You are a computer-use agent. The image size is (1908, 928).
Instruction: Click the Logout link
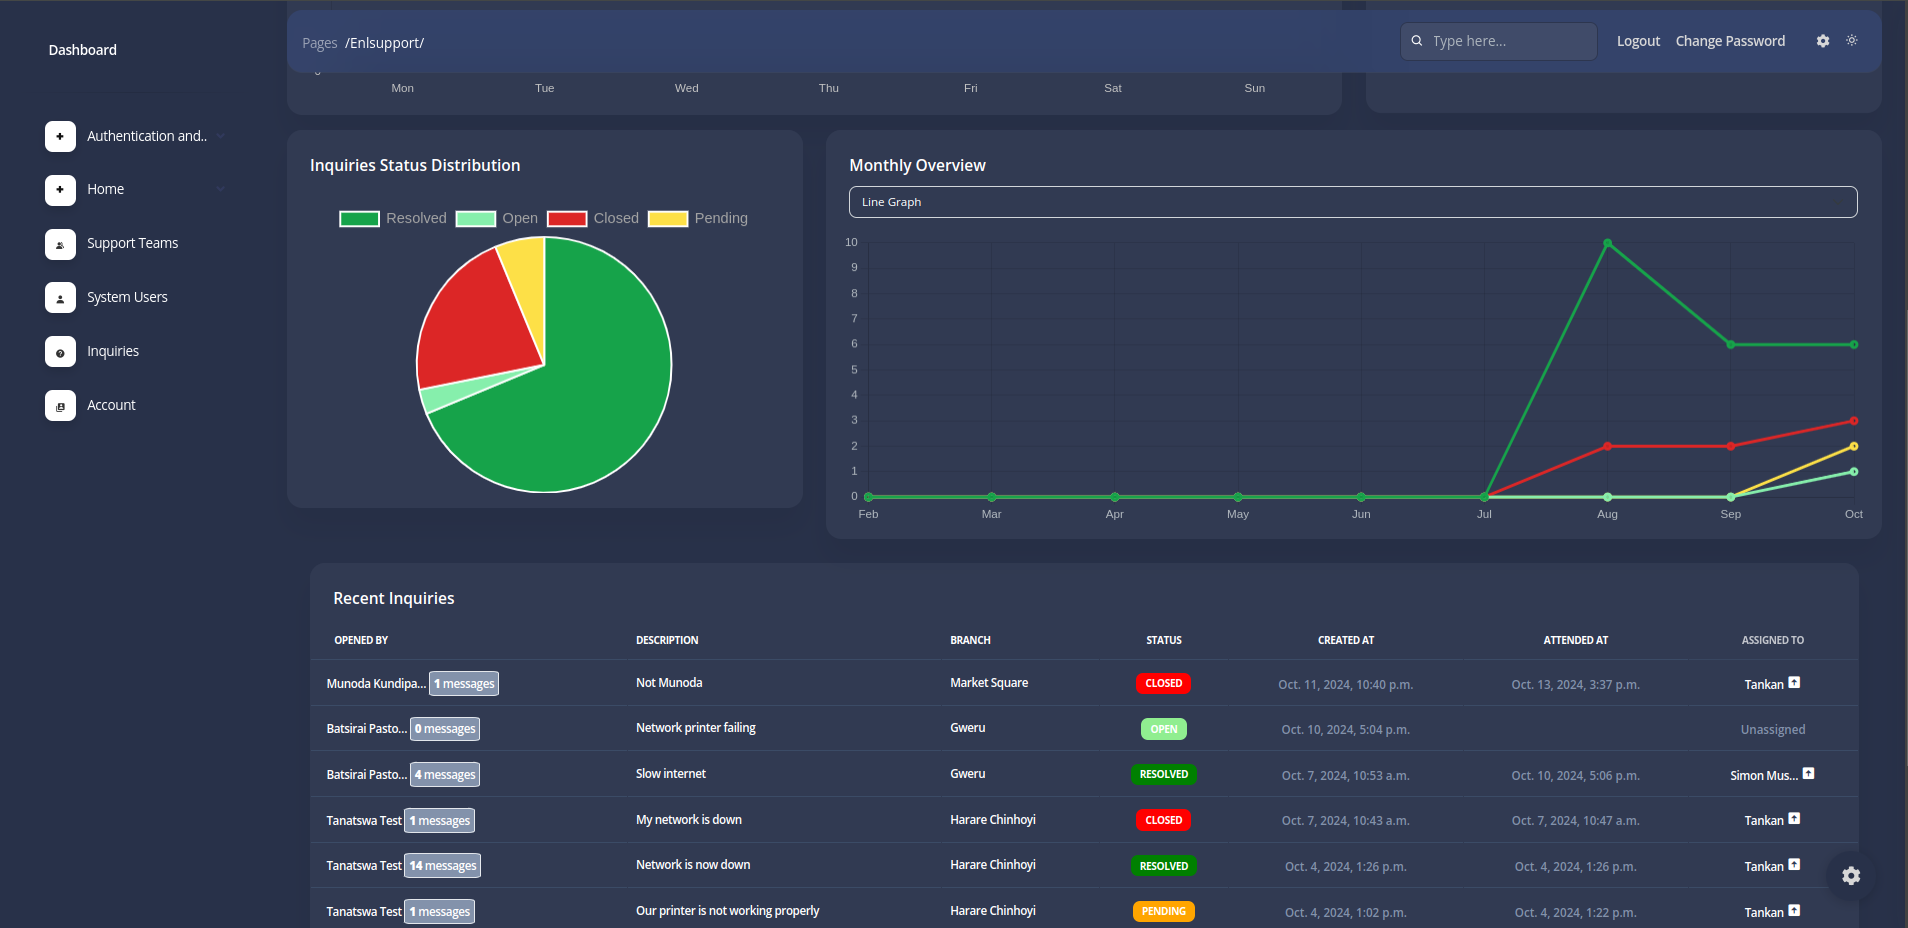pos(1638,41)
